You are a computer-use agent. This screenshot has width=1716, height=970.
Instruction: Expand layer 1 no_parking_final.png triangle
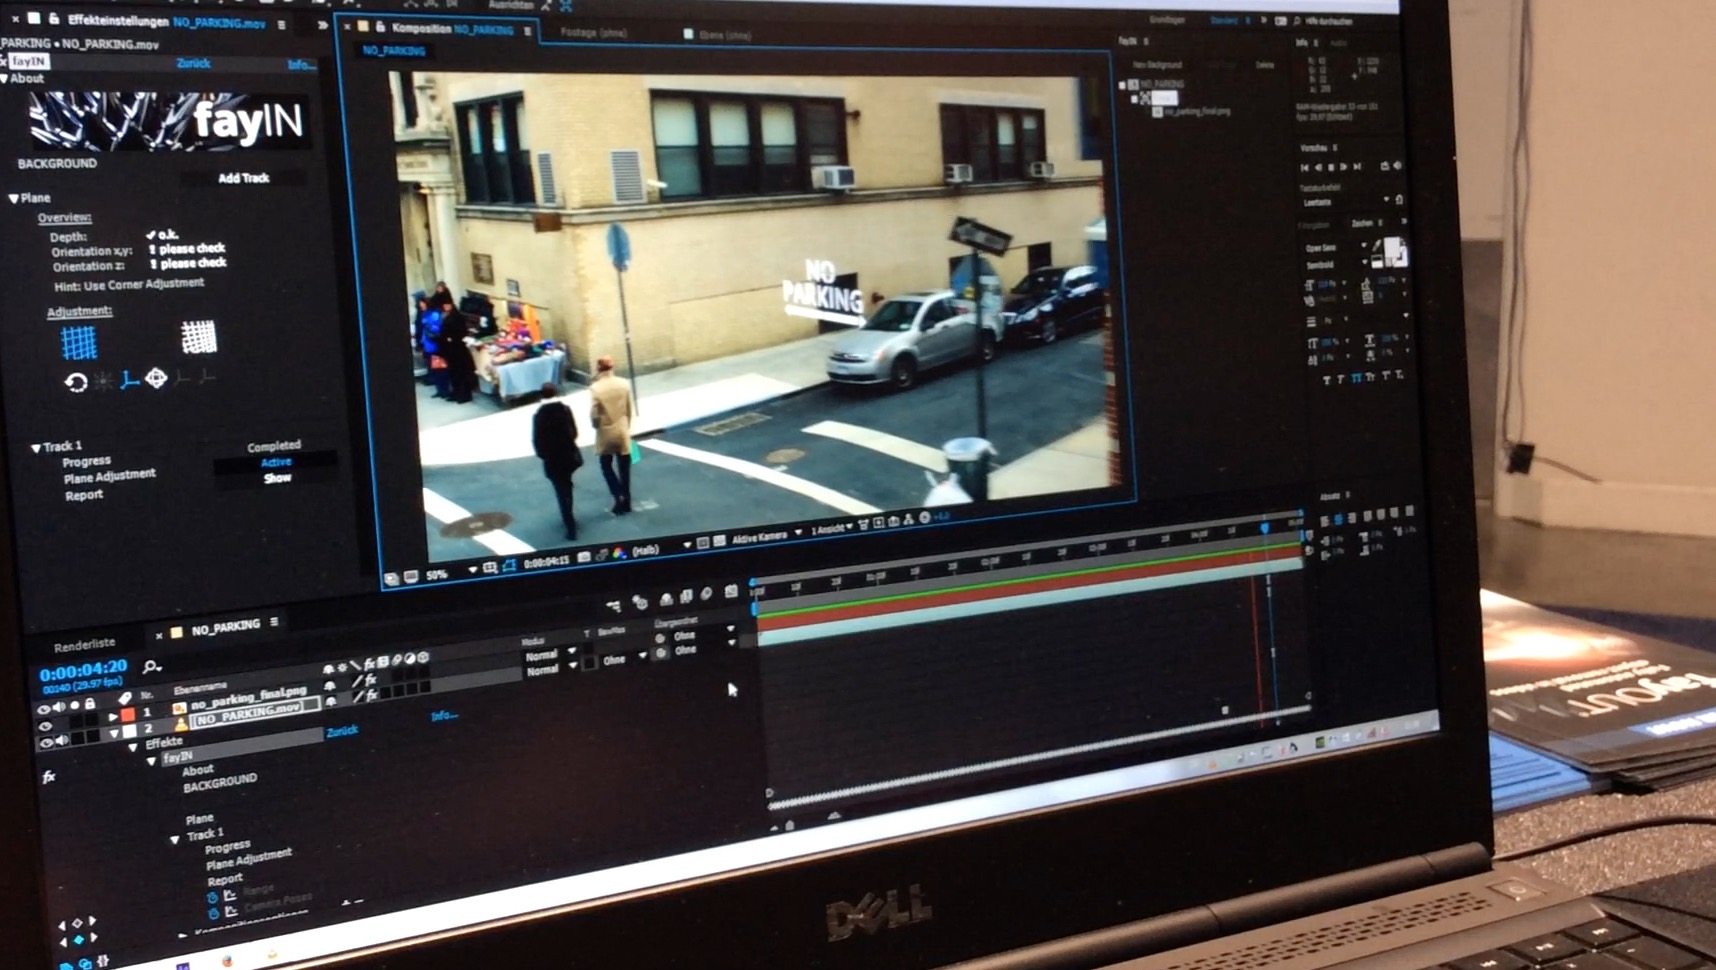[113, 717]
